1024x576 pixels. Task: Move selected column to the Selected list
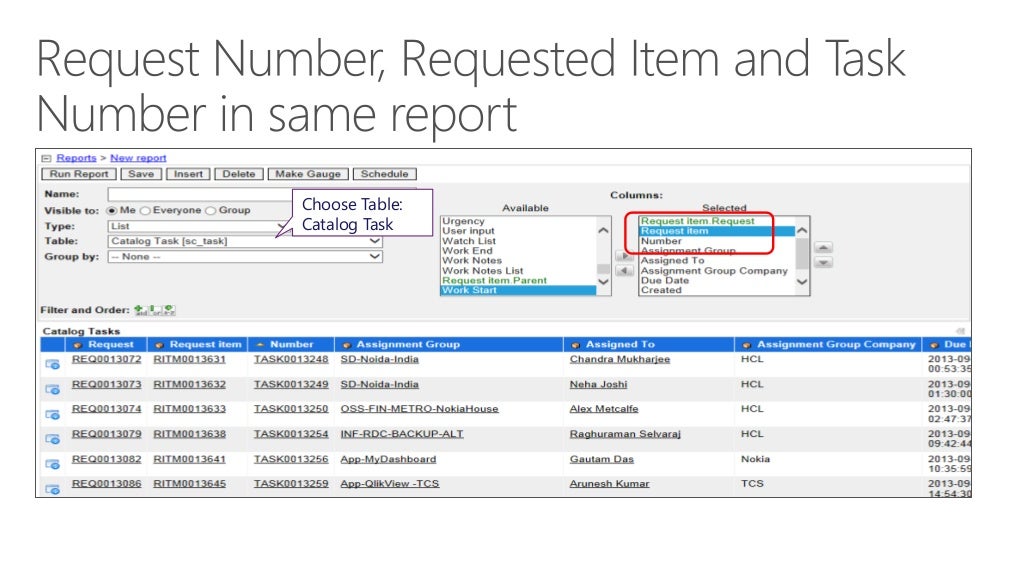624,256
